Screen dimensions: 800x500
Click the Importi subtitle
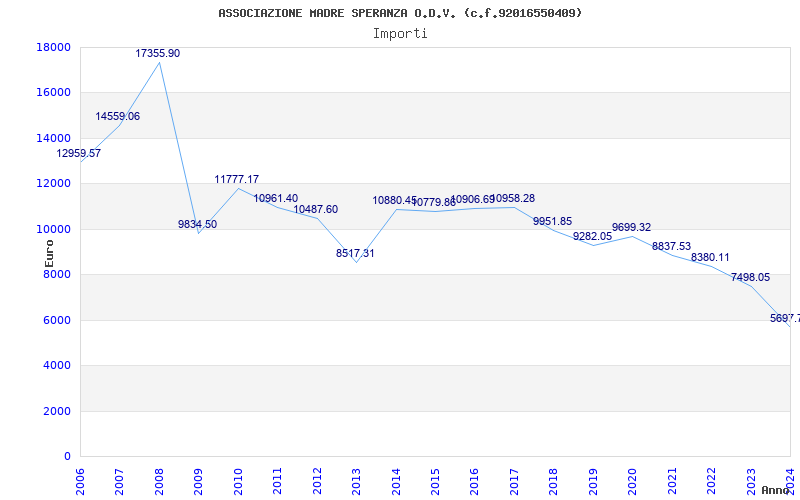pos(400,34)
